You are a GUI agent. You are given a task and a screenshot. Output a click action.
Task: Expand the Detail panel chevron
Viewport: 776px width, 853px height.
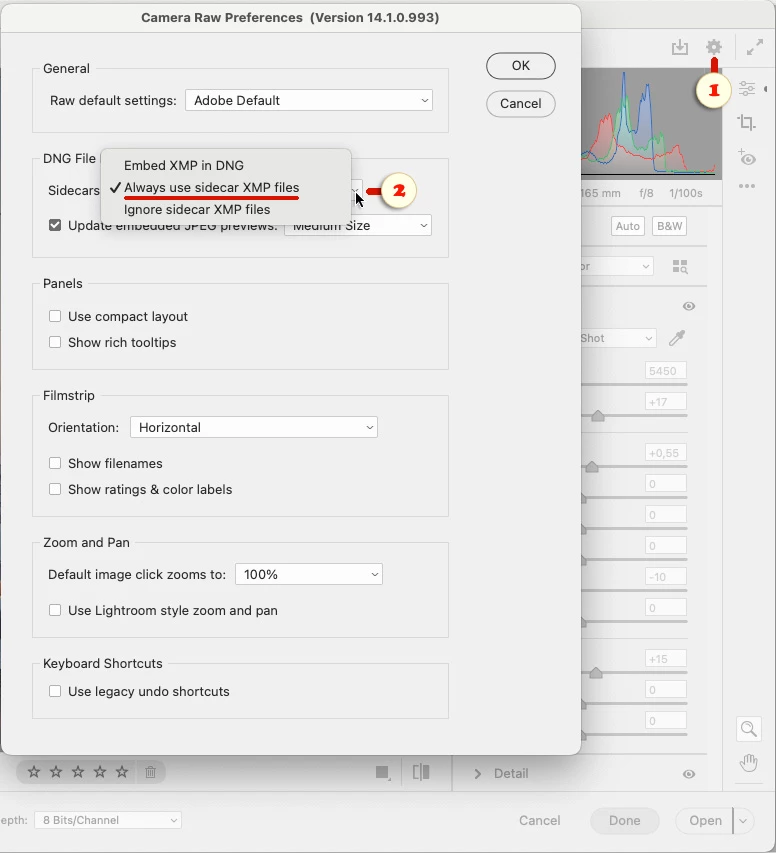(477, 774)
